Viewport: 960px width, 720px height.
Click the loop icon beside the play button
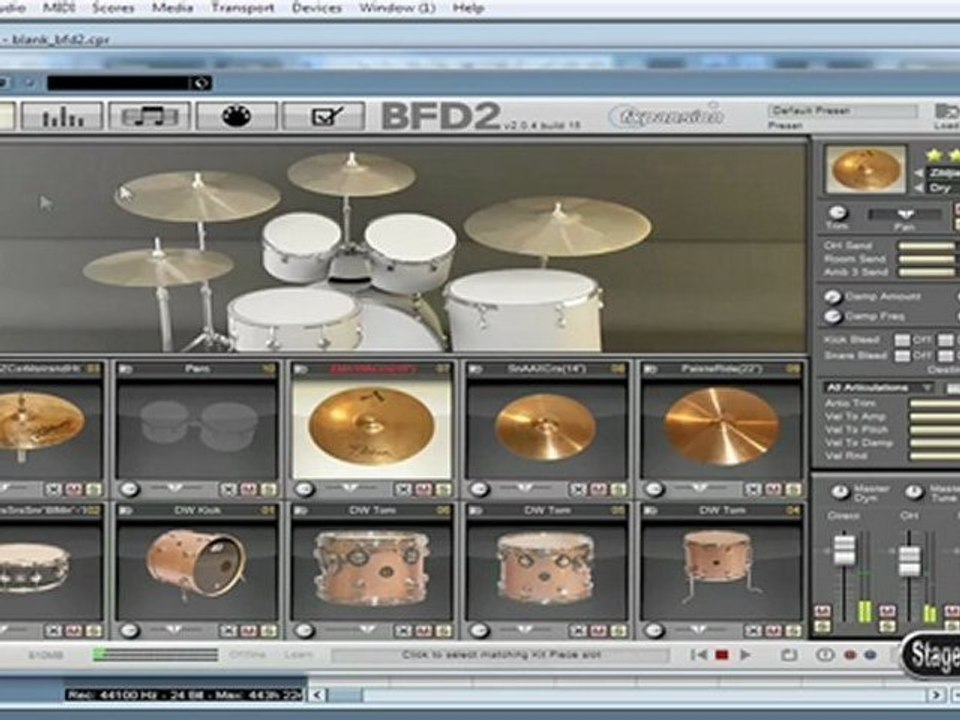789,655
